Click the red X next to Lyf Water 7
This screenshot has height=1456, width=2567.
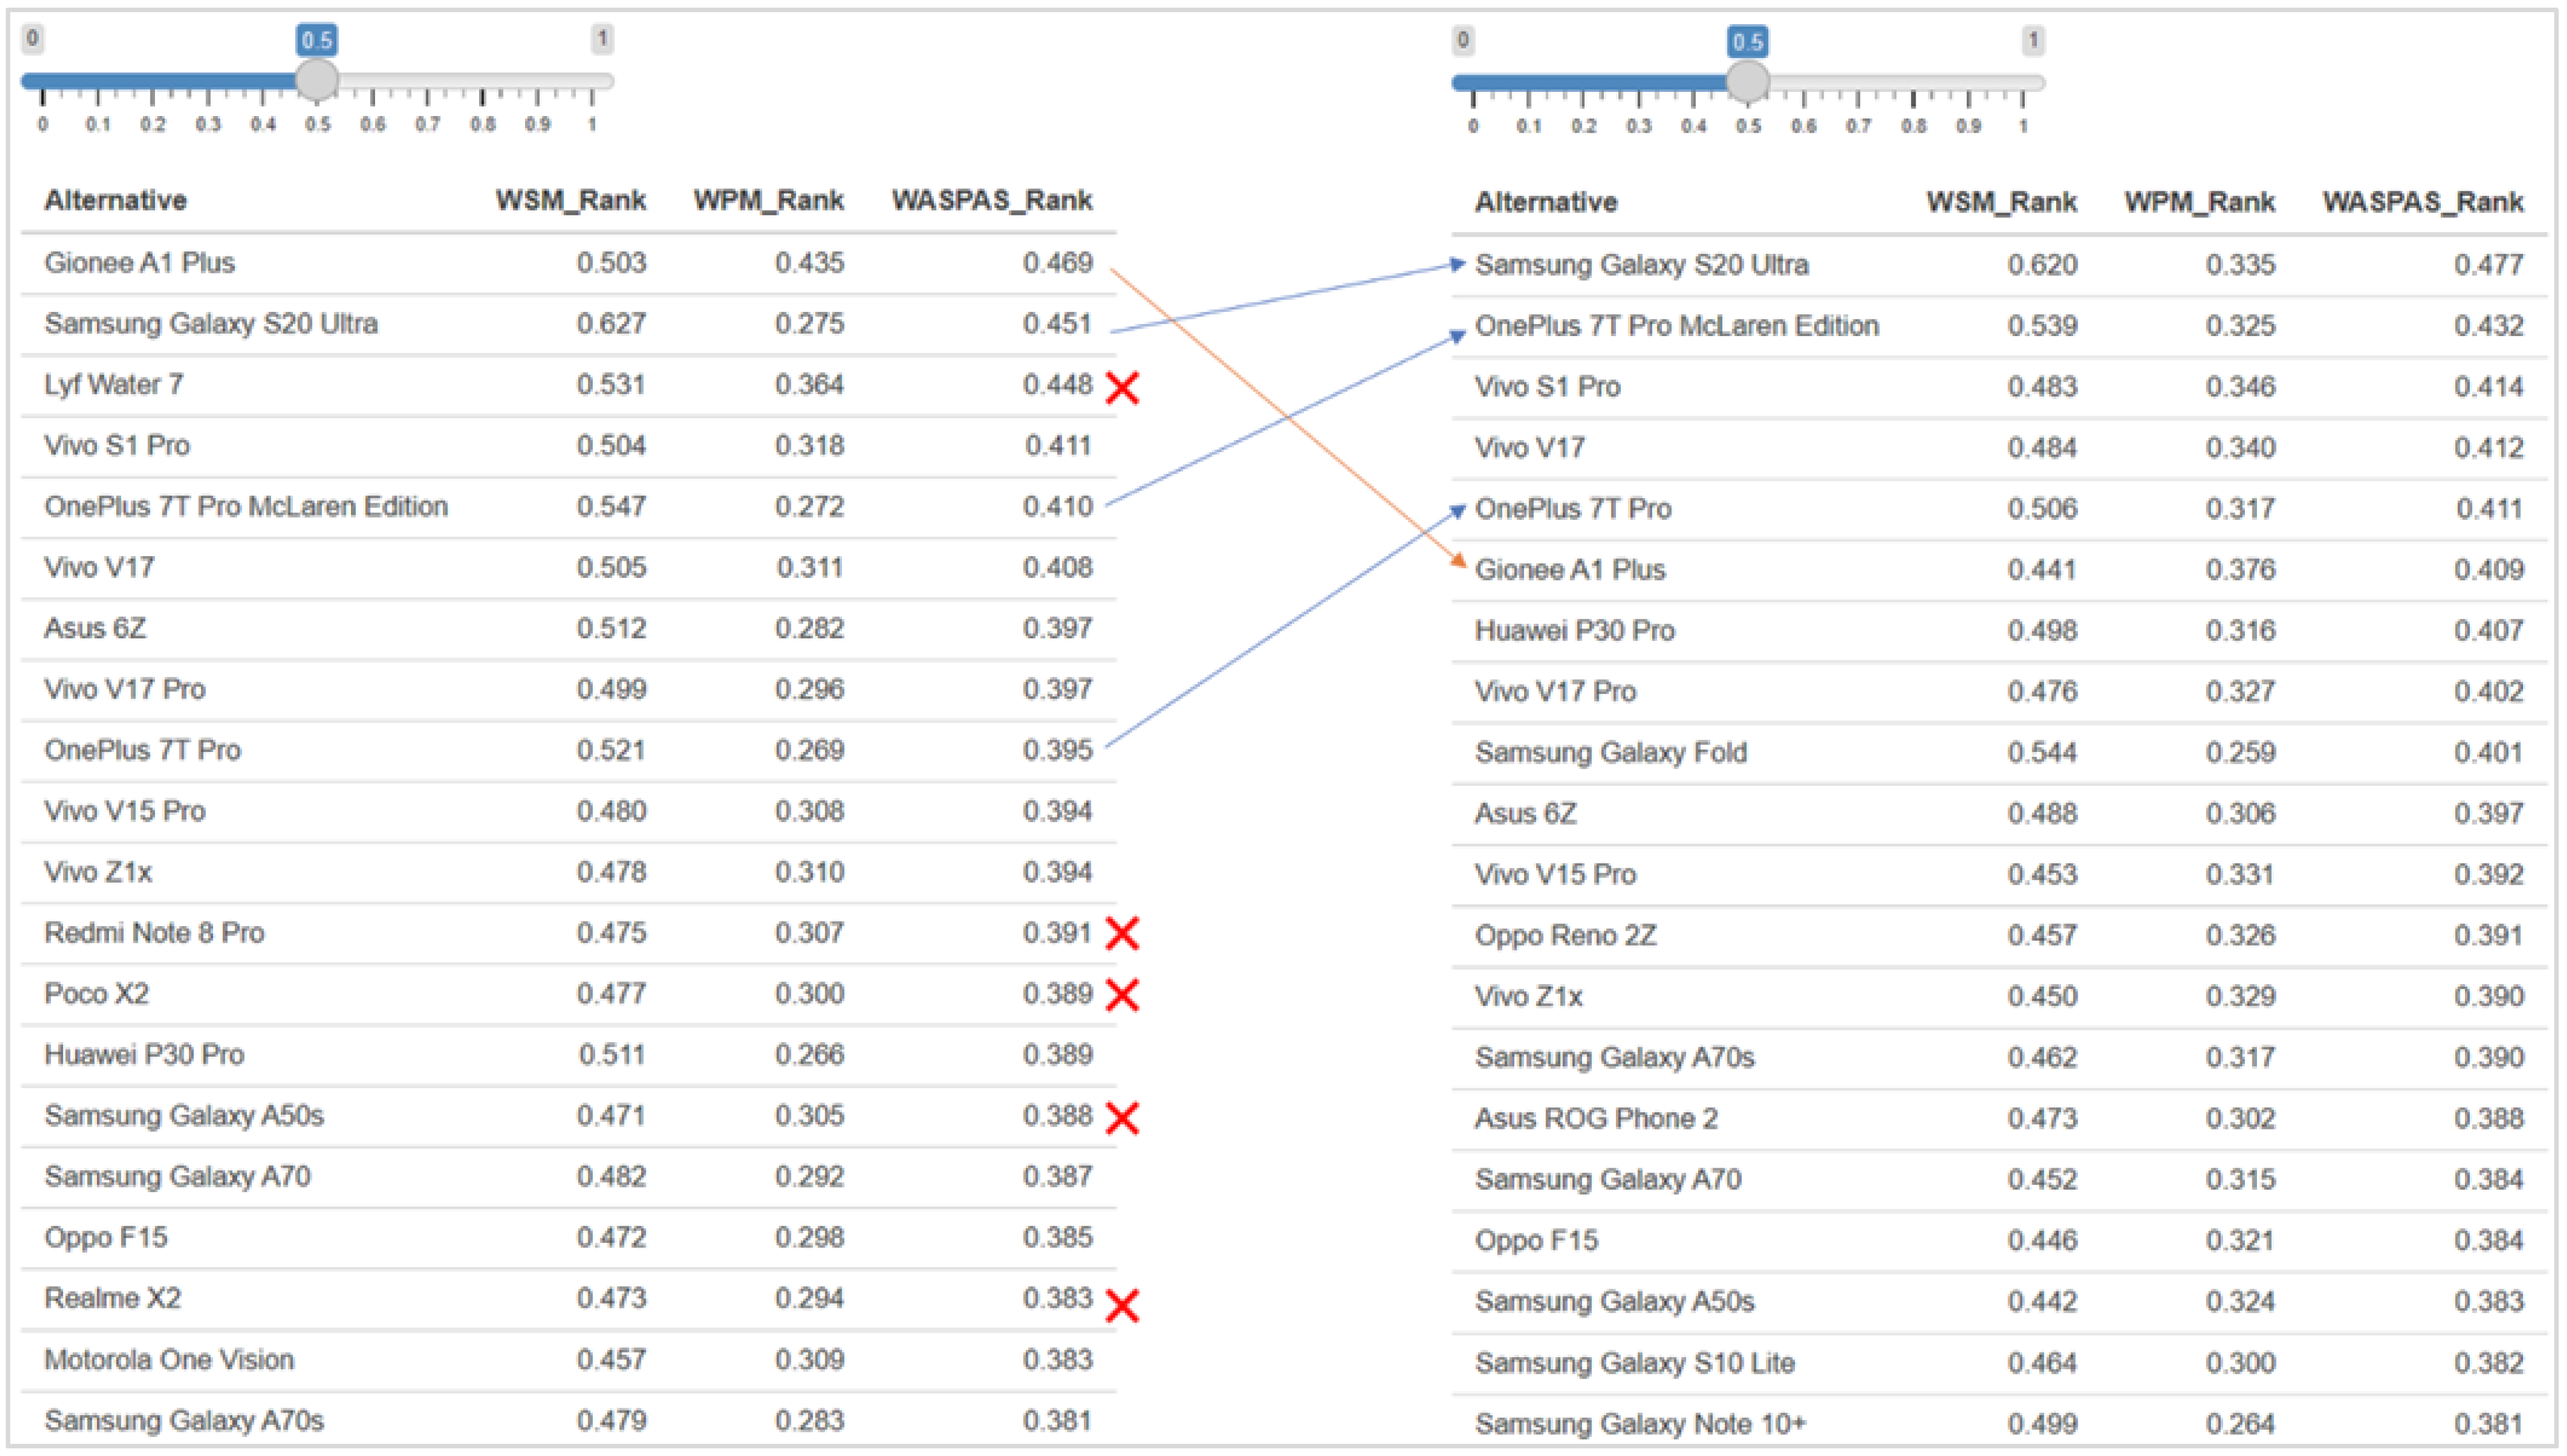click(1122, 388)
